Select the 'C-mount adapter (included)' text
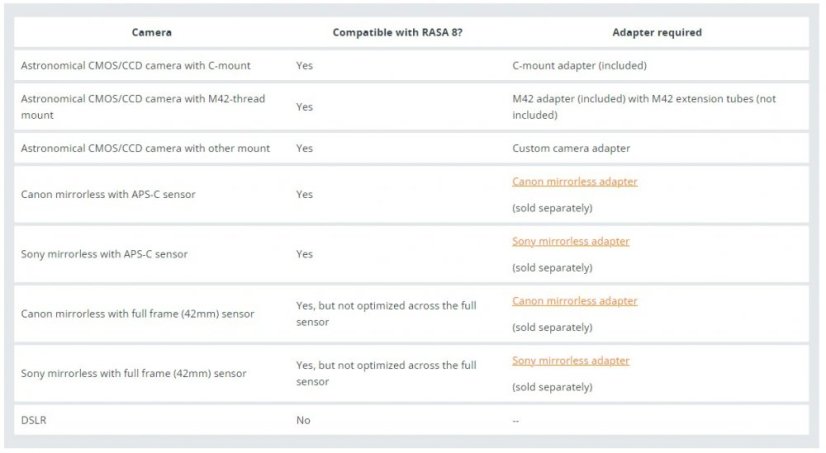 pyautogui.click(x=579, y=65)
